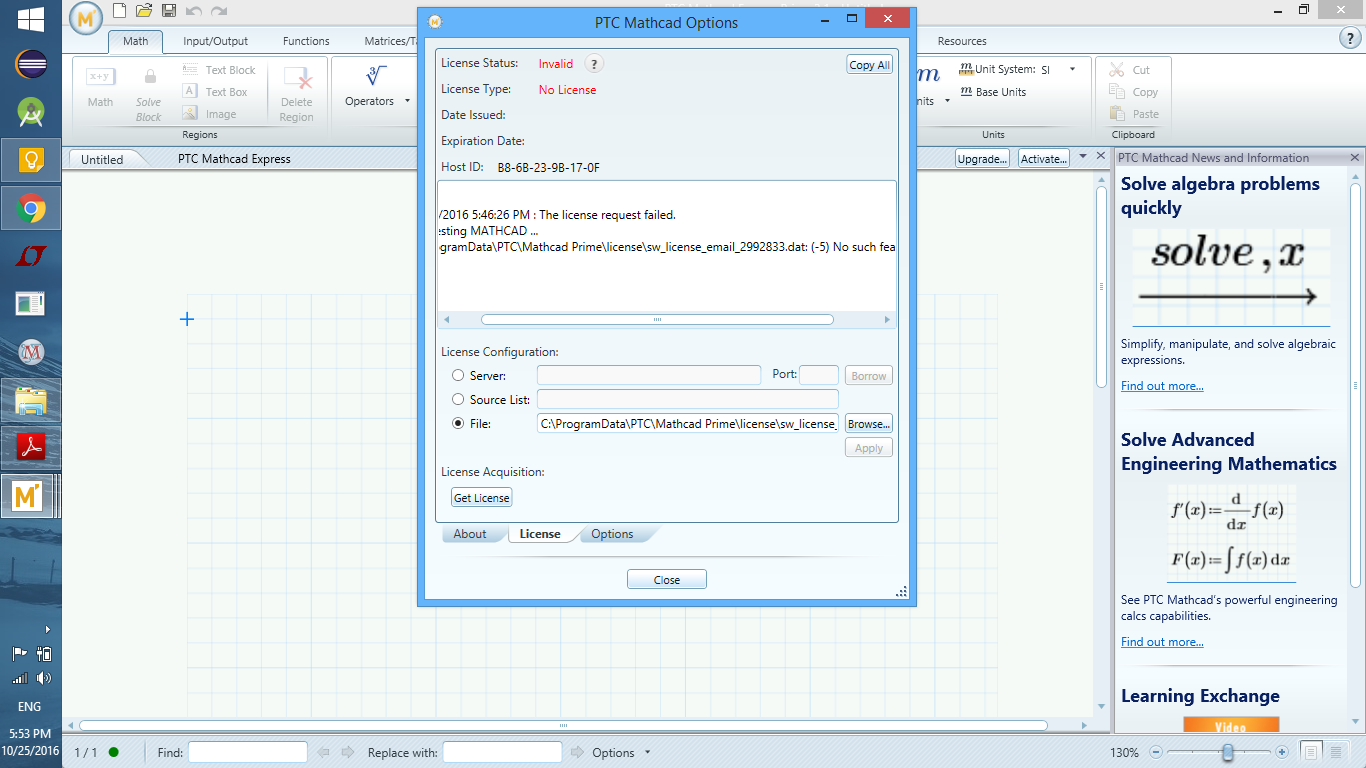Close the options dialog with Close button
1366x768 pixels.
click(x=667, y=580)
